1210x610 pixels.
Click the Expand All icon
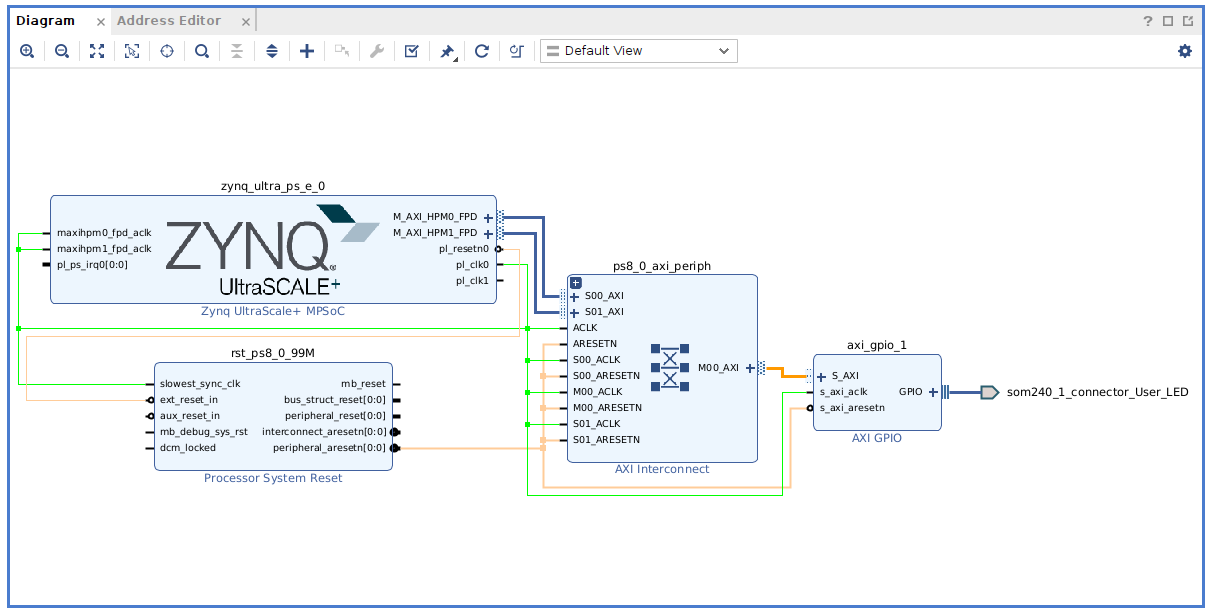[272, 51]
